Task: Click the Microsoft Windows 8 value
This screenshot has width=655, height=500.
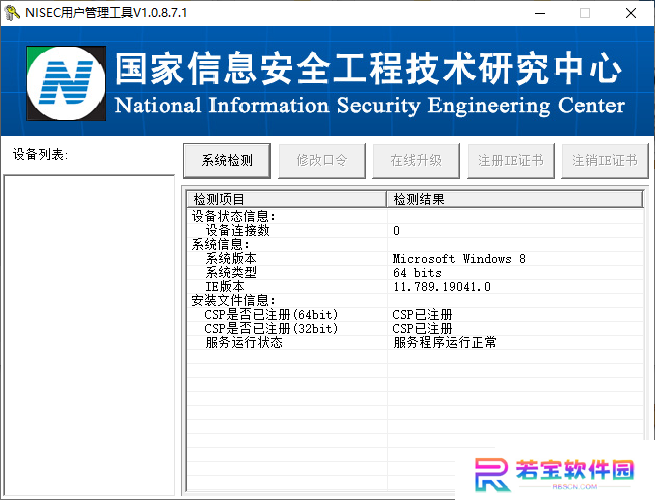Action: [459, 259]
